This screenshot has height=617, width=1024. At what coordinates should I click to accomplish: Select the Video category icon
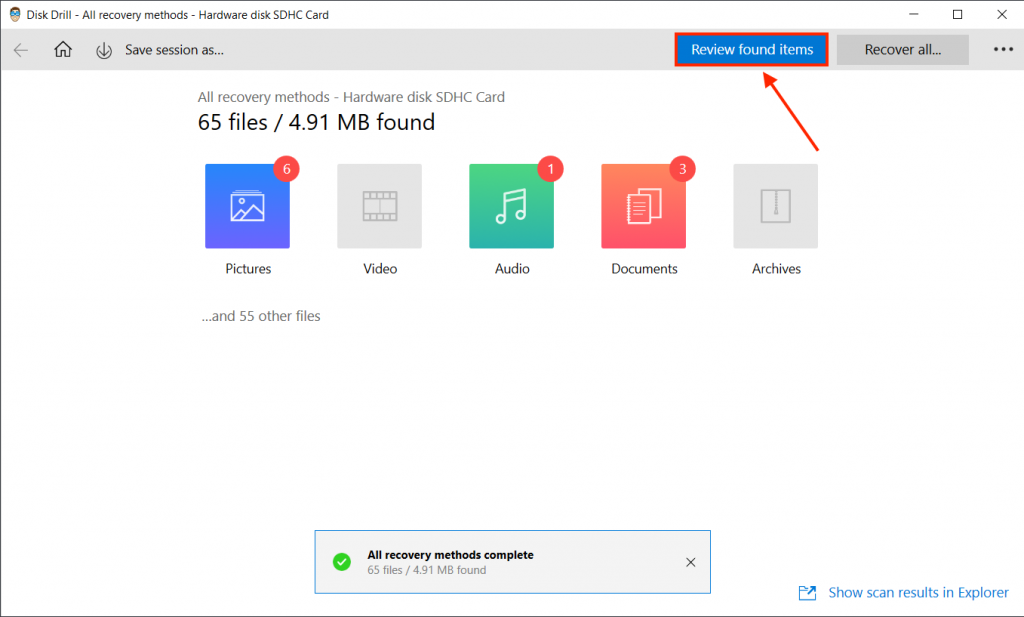pos(379,205)
